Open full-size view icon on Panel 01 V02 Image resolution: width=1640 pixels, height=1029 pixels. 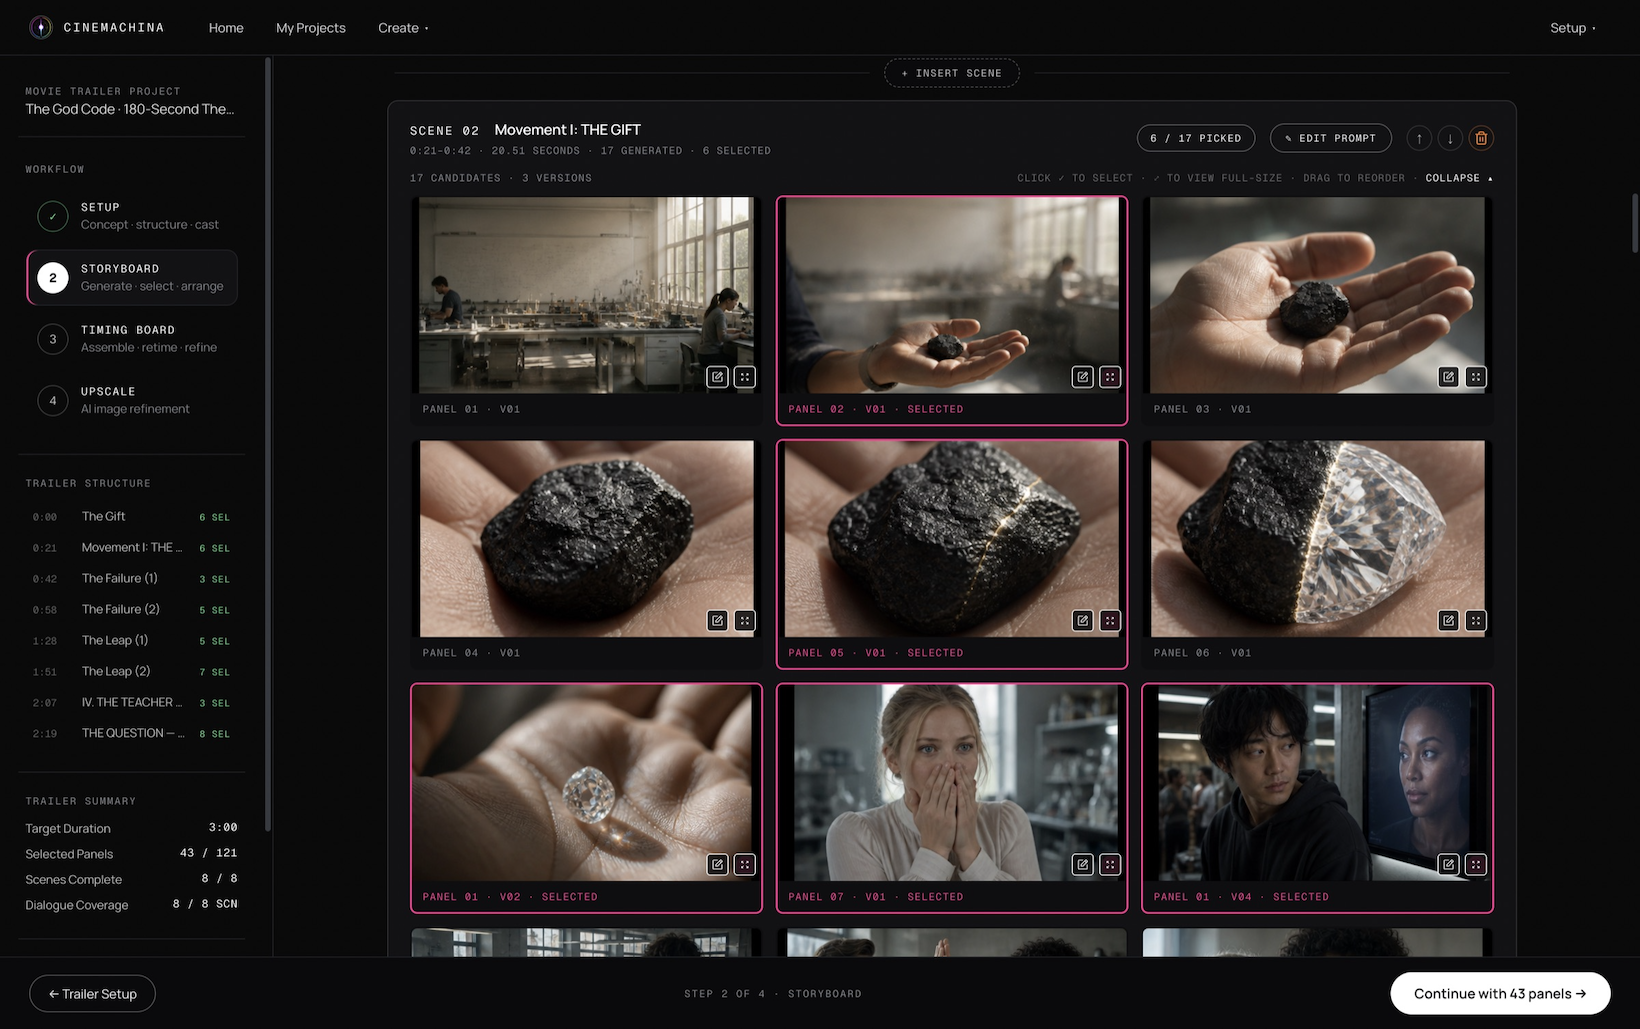pos(745,865)
